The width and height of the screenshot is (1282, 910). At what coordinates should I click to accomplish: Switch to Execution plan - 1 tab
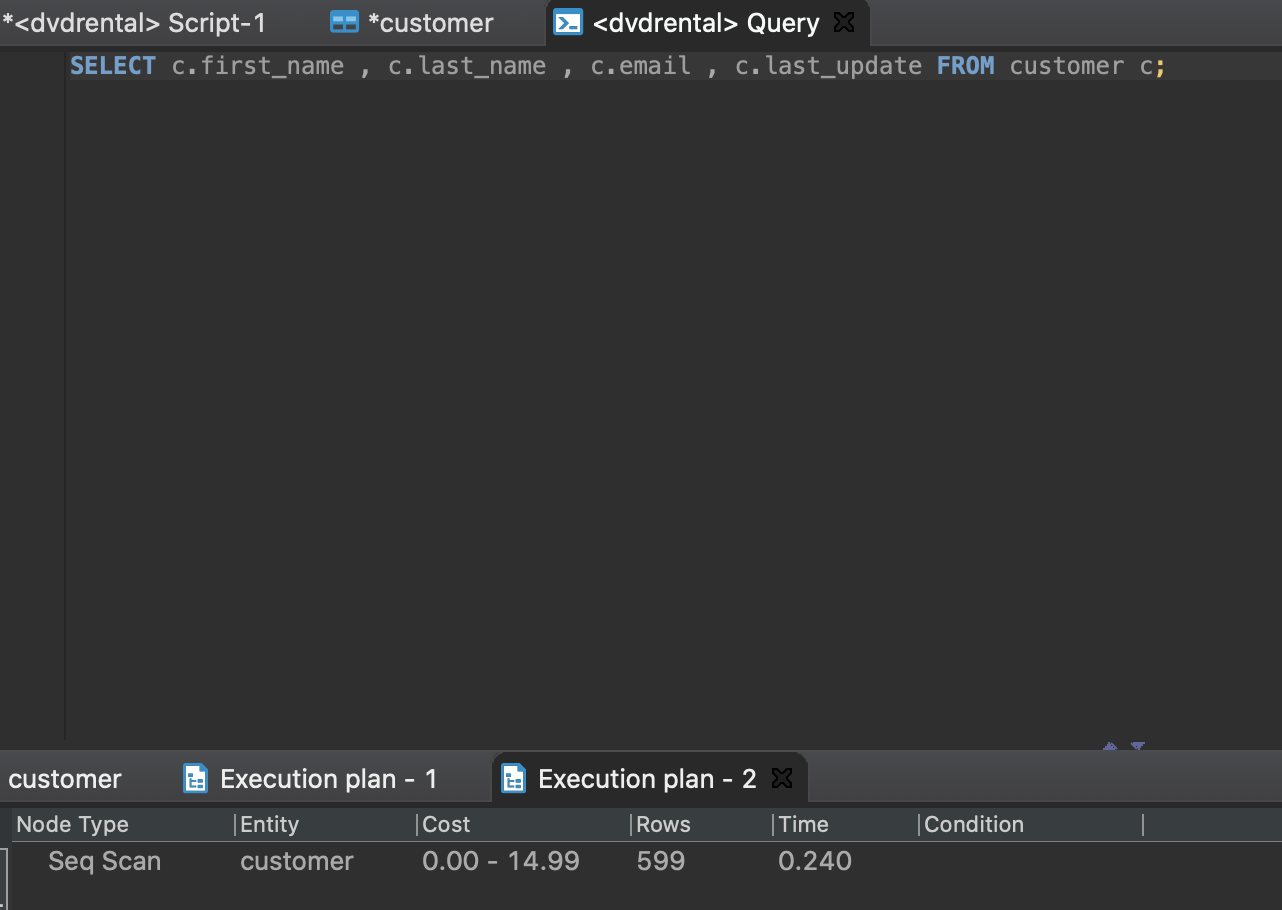click(329, 779)
